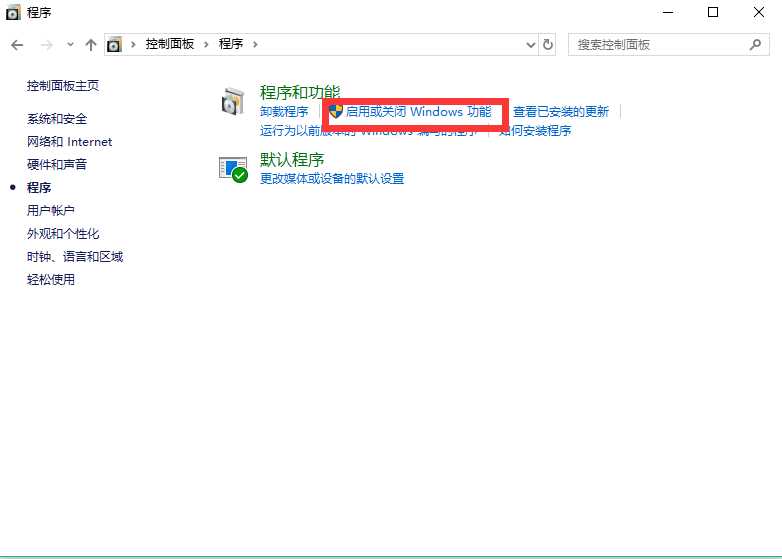The width and height of the screenshot is (782, 559).
Task: Open the address bar history dropdown
Action: pos(531,45)
